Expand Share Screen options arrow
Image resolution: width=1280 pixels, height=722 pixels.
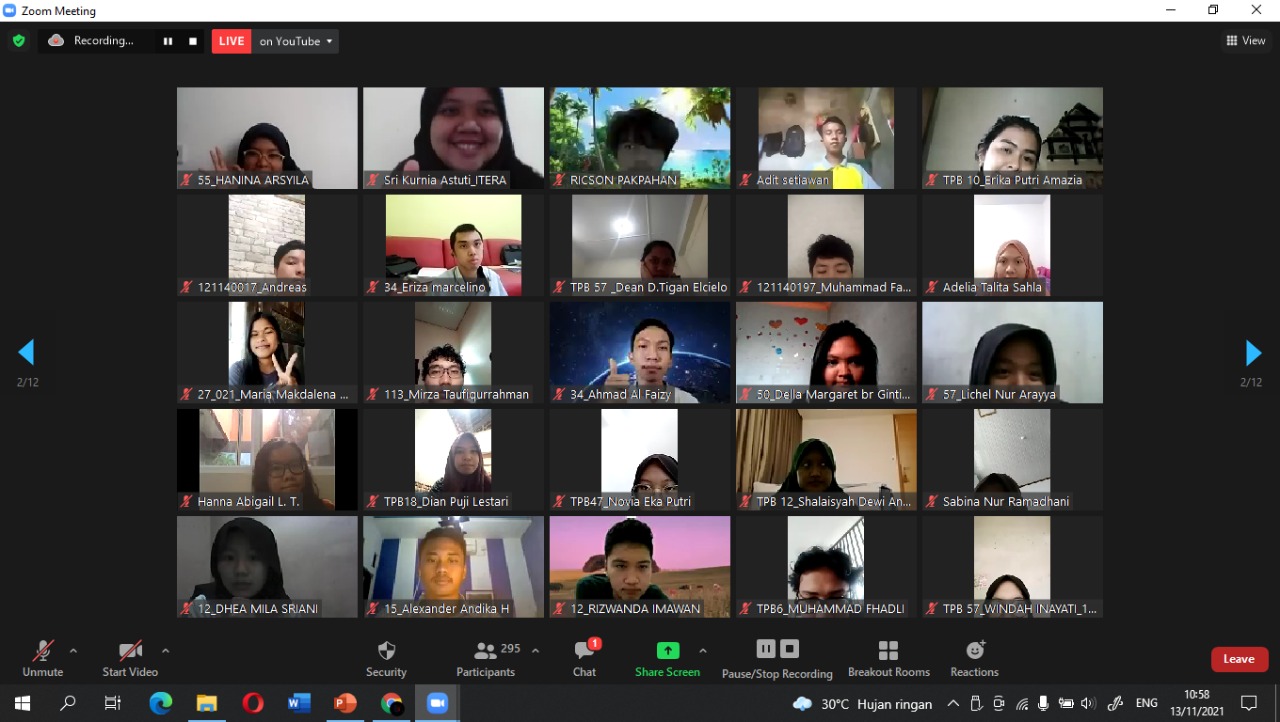(x=702, y=651)
